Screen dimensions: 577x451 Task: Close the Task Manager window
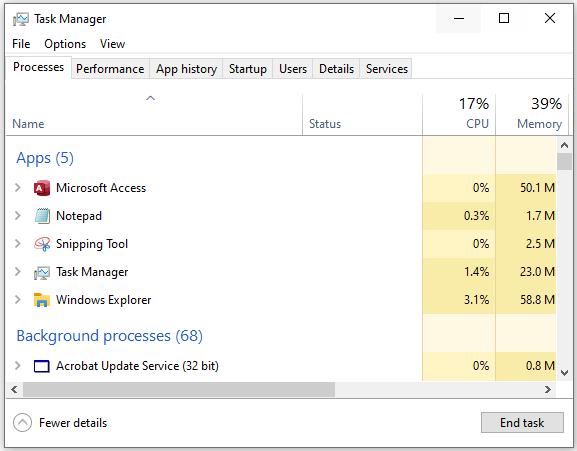[550, 18]
